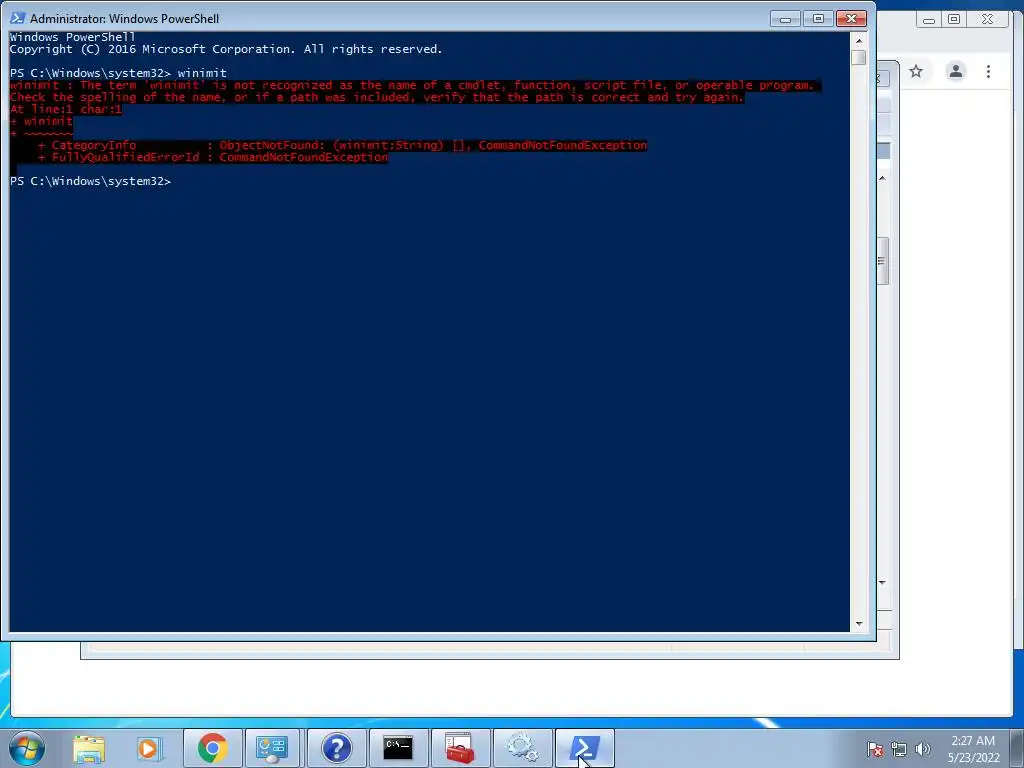
Task: Click the Action Center flag tray icon
Action: [x=874, y=749]
